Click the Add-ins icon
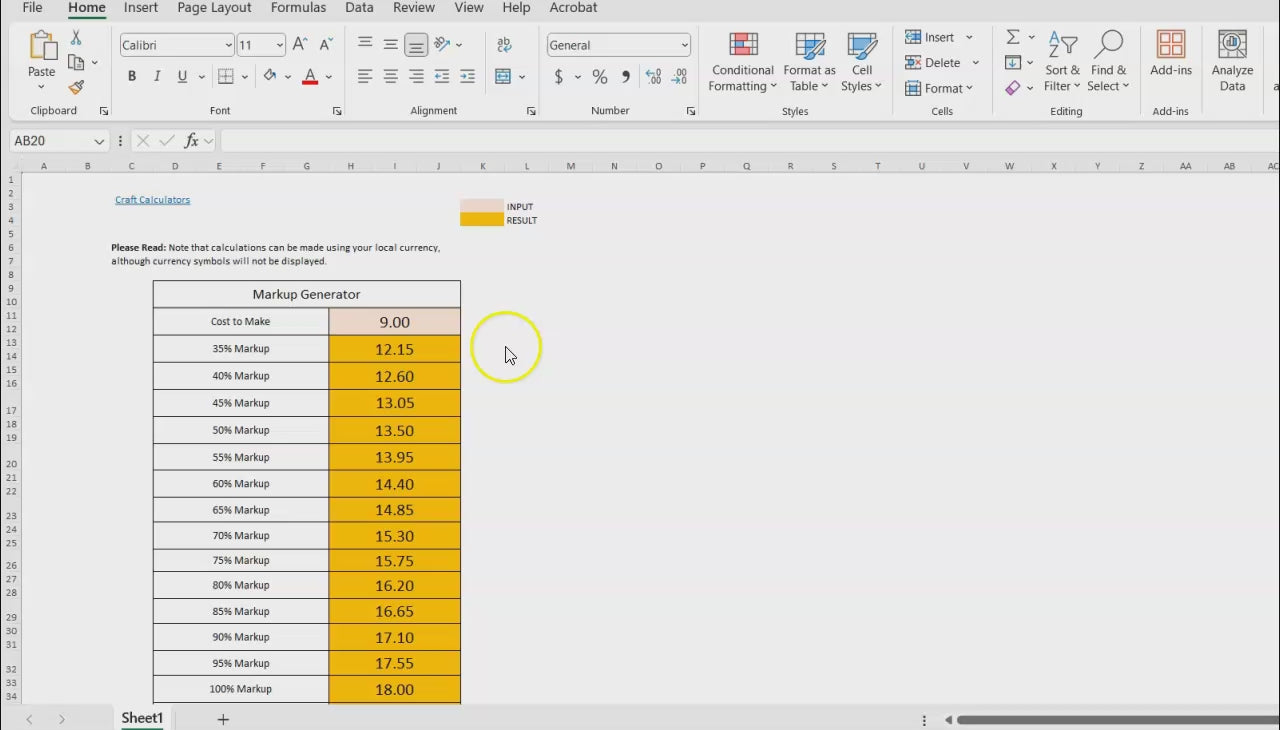The width and height of the screenshot is (1280, 730). pyautogui.click(x=1171, y=55)
